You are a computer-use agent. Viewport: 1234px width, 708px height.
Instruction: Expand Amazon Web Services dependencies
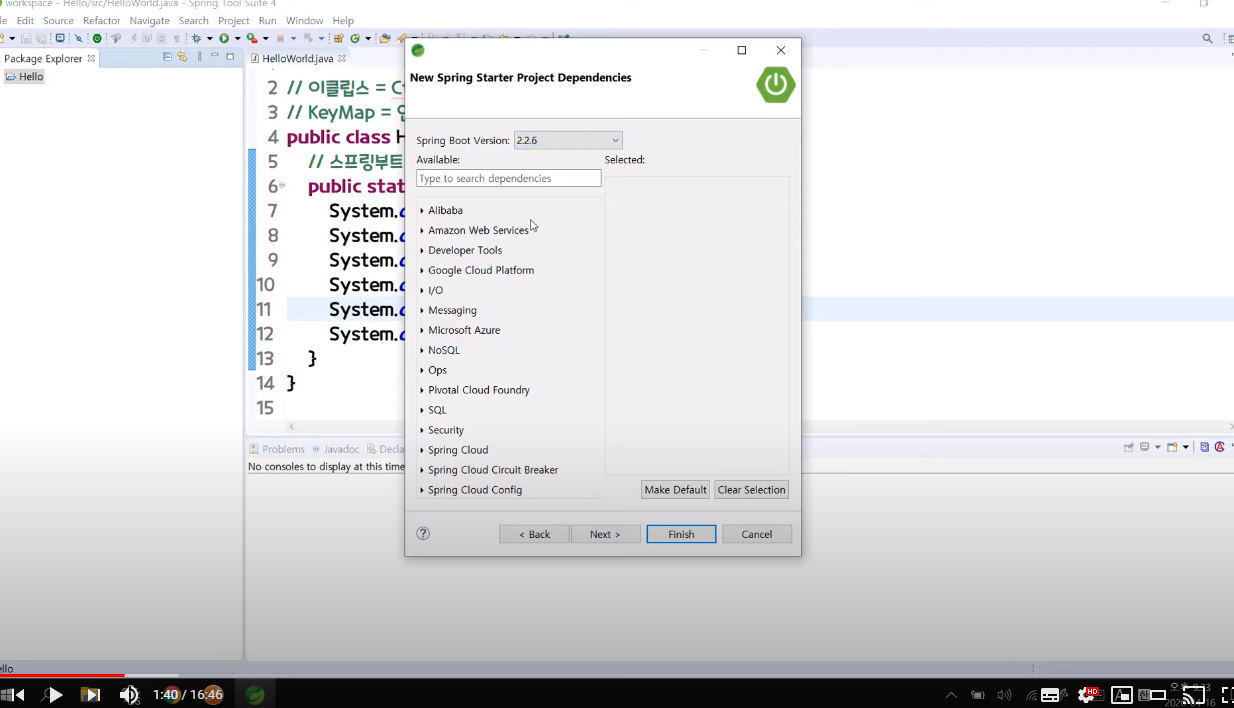(422, 231)
